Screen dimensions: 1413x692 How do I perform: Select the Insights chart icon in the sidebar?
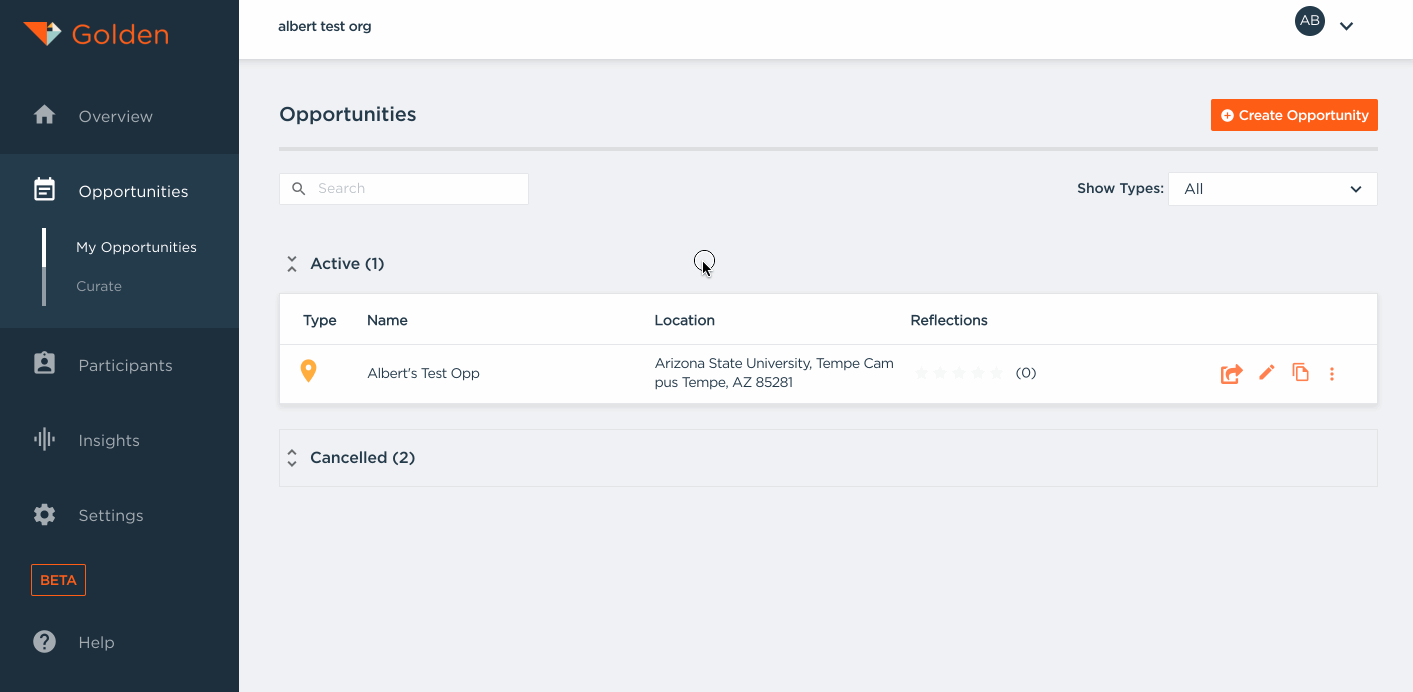(44, 439)
